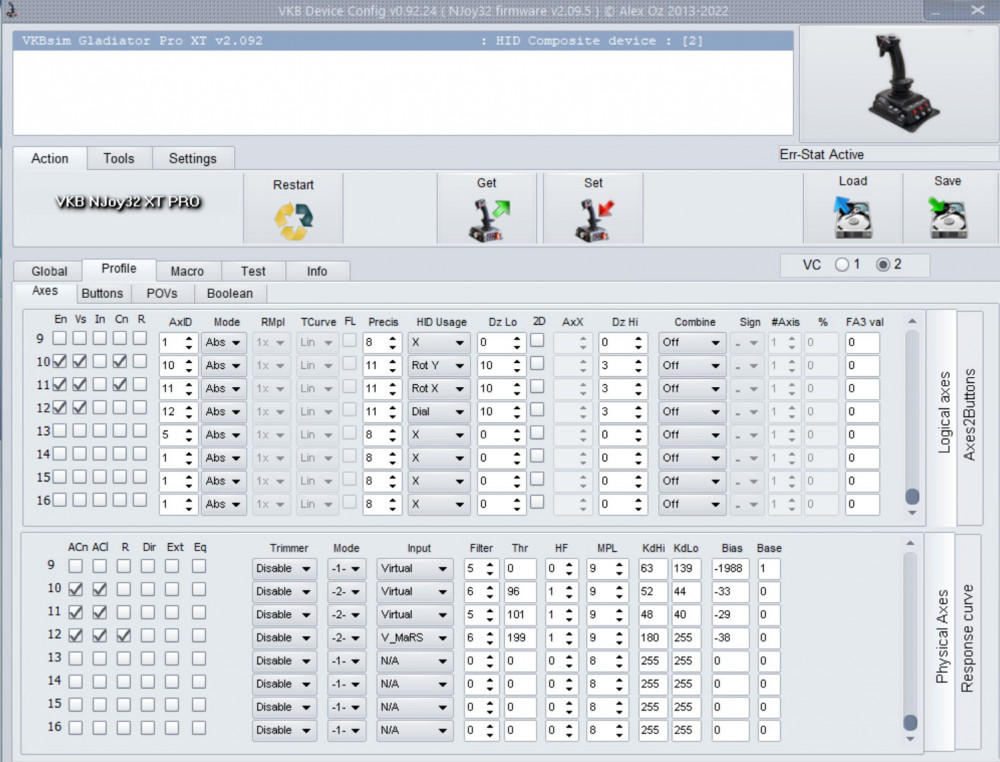Click the Load hard drive icon
The width and height of the screenshot is (1000, 762).
tap(852, 217)
